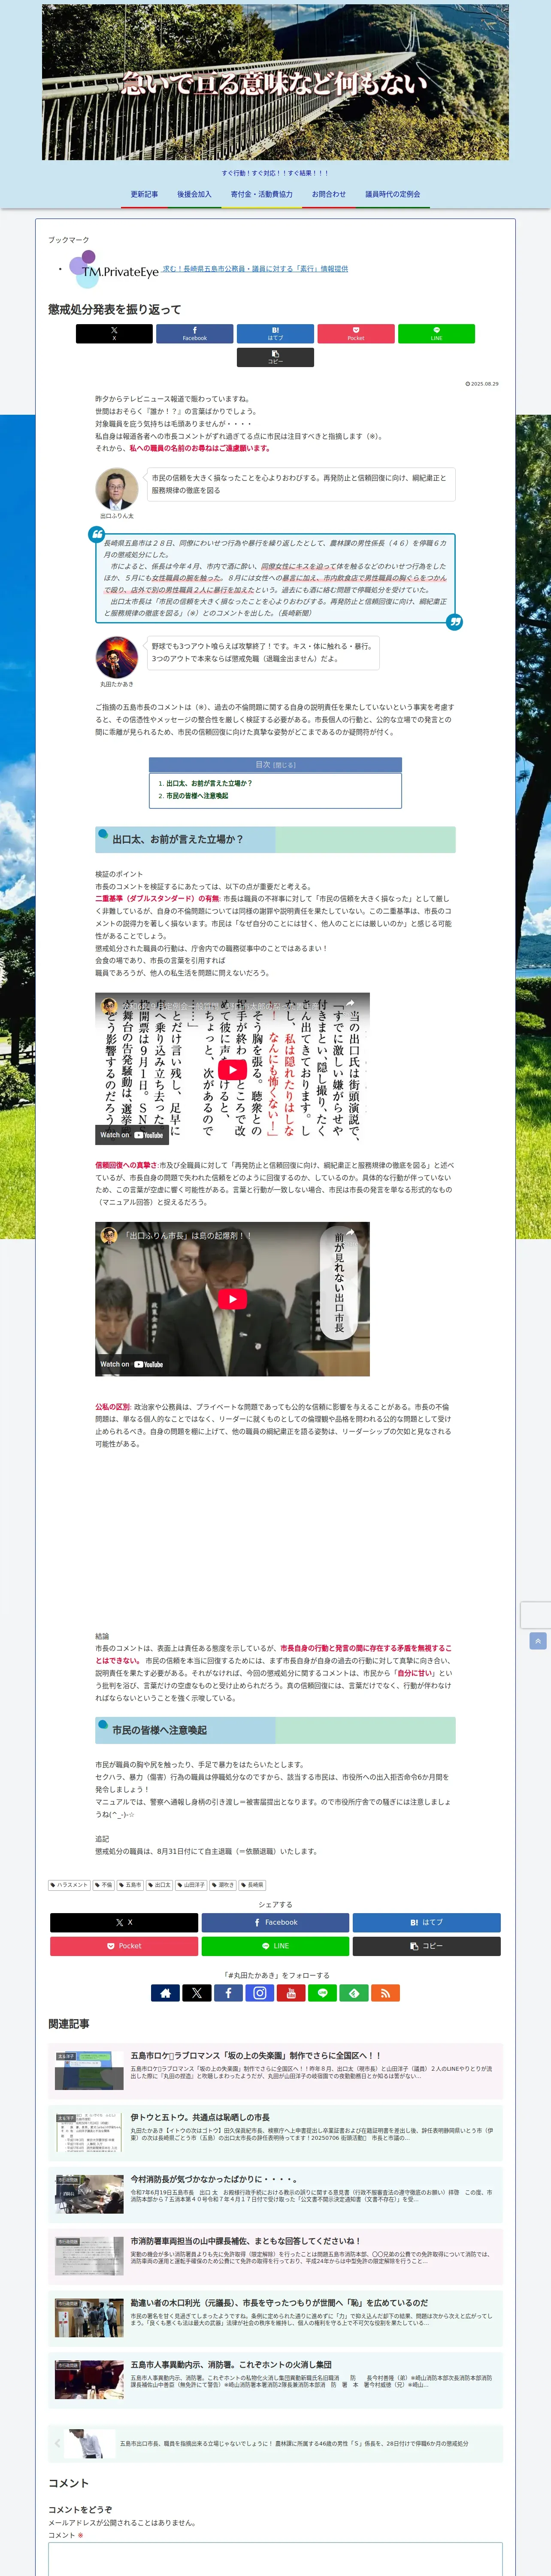Open the お問合わせ menu item
551x2576 pixels.
[x=329, y=194]
